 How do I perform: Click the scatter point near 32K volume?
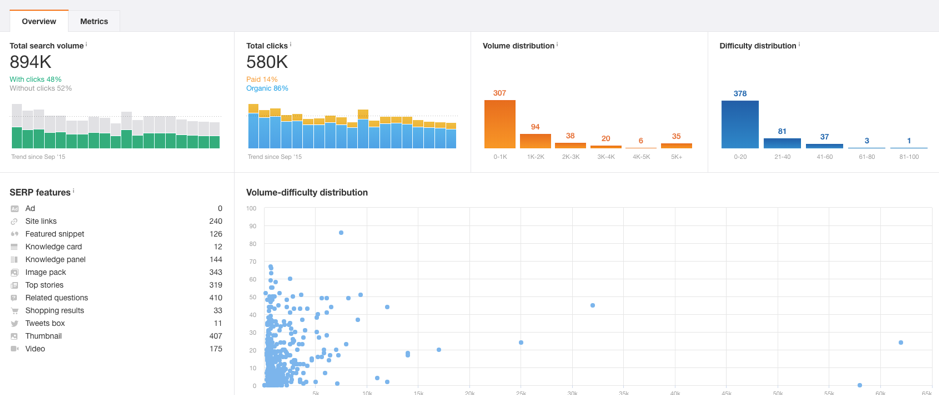pyautogui.click(x=592, y=305)
